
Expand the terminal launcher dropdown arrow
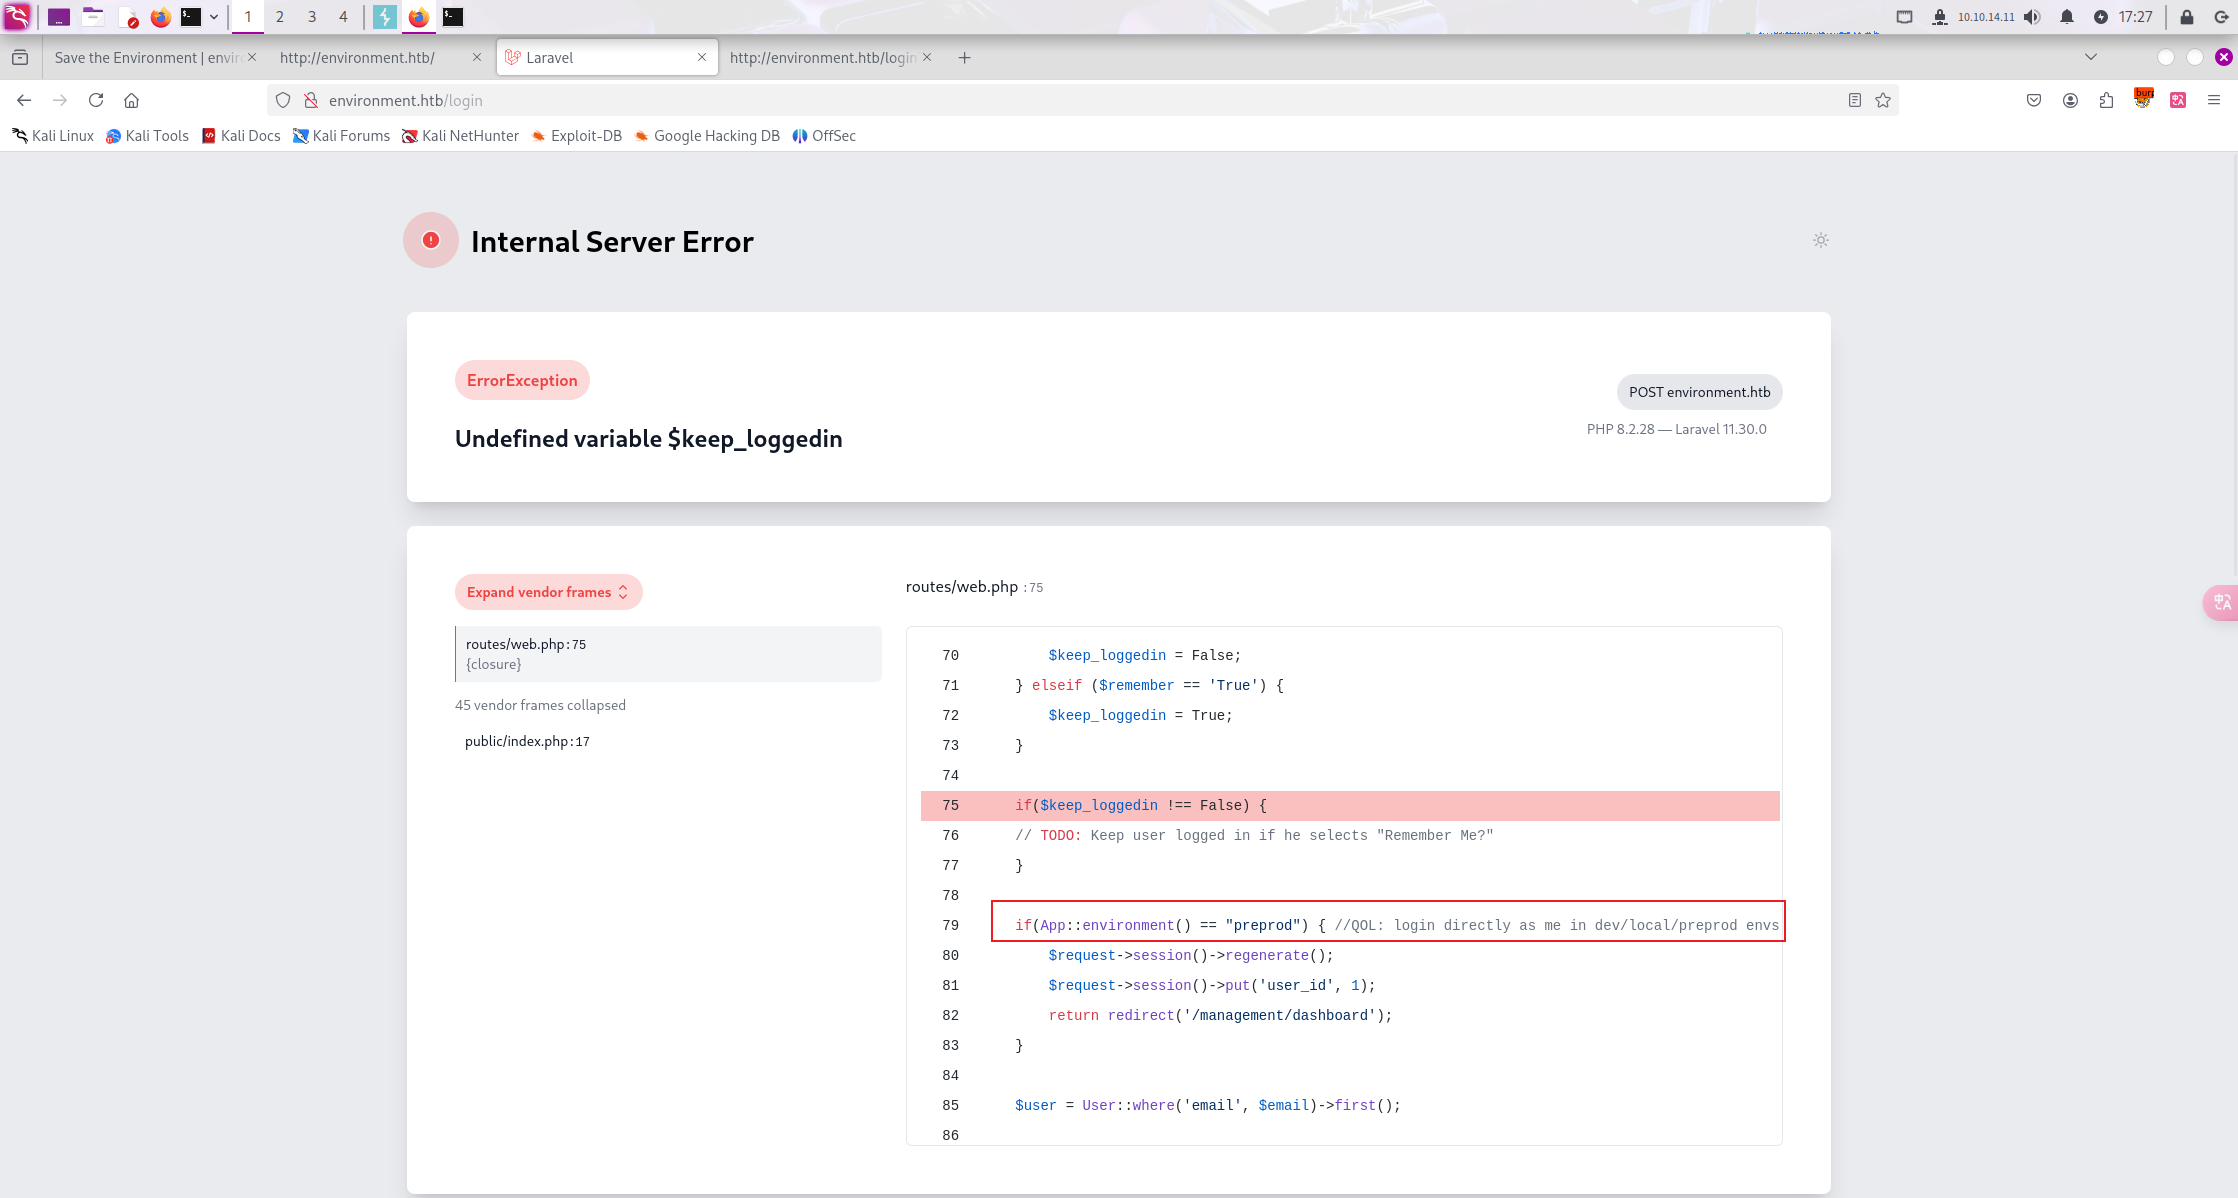(x=214, y=17)
